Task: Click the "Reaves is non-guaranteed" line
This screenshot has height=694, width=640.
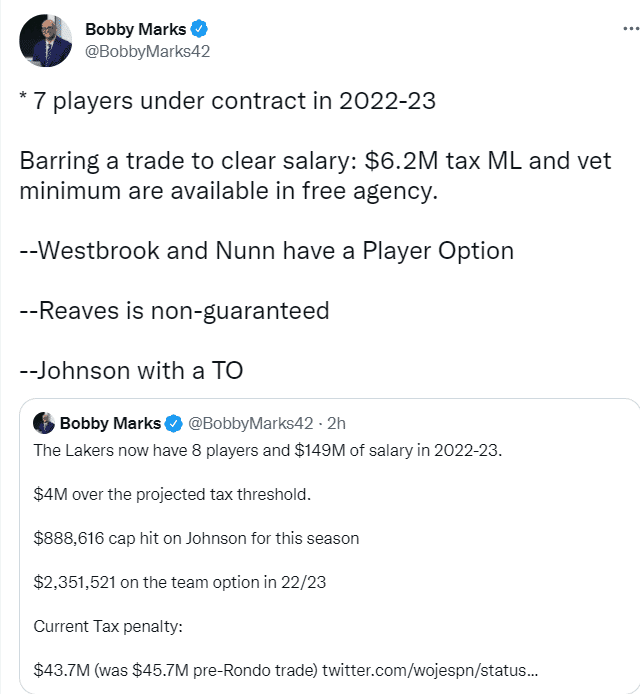Action: [x=174, y=310]
